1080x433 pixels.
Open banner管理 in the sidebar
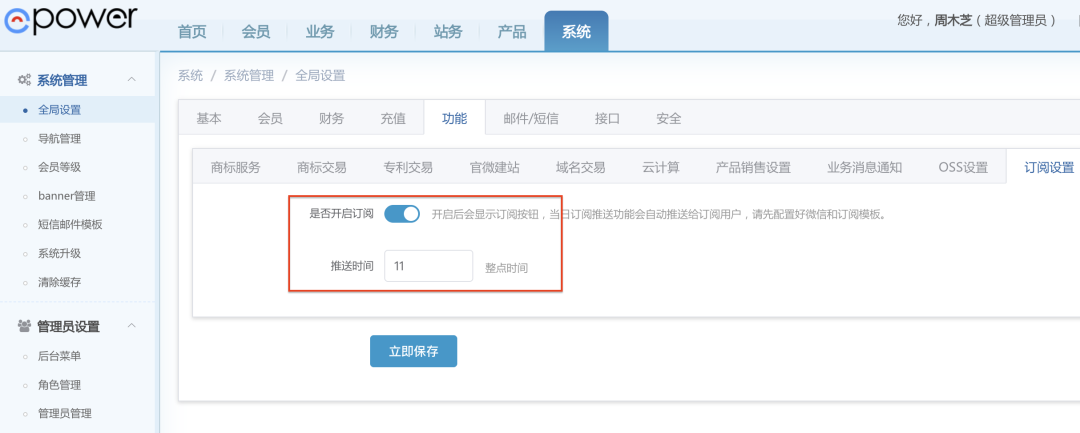tap(66, 196)
